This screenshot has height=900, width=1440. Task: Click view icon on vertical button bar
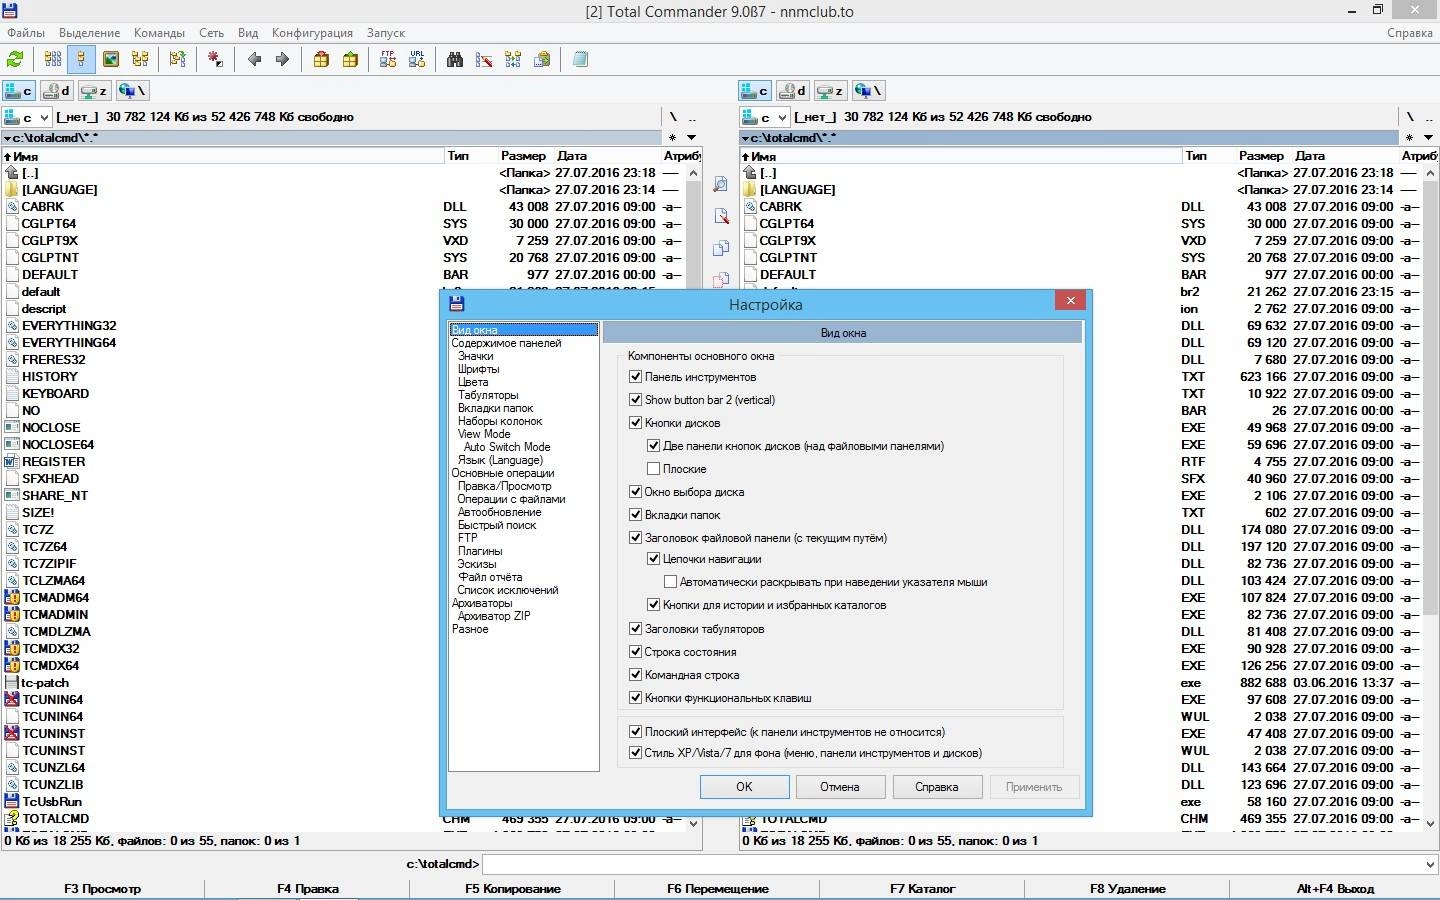[720, 184]
